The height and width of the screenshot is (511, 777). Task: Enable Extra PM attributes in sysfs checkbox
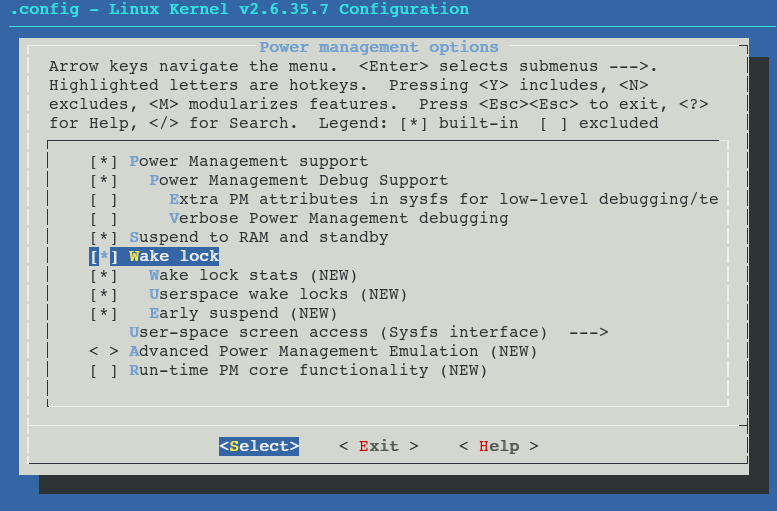tap(104, 200)
